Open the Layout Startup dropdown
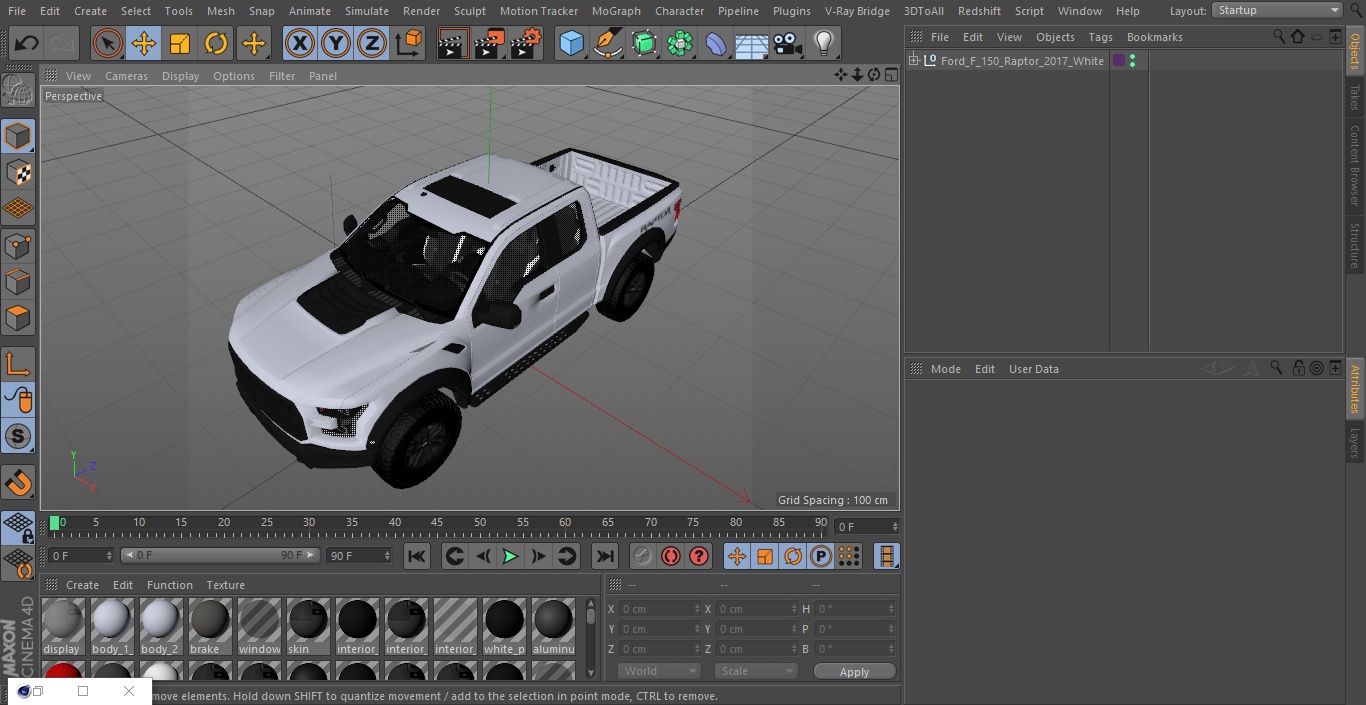The height and width of the screenshot is (705, 1366). (x=1278, y=10)
